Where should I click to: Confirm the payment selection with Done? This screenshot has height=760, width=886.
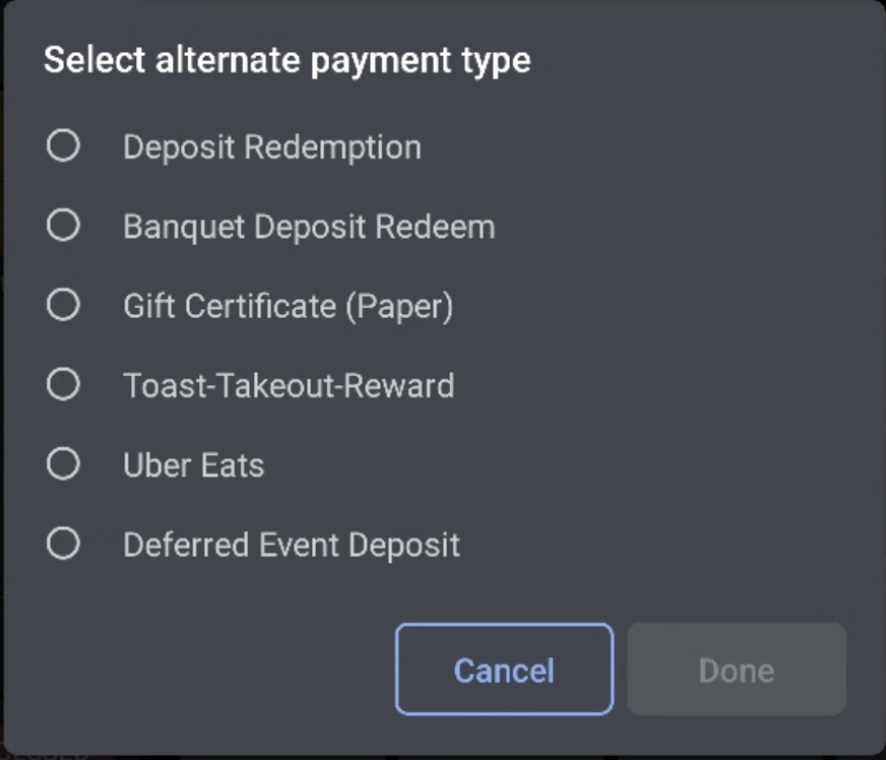coord(736,670)
